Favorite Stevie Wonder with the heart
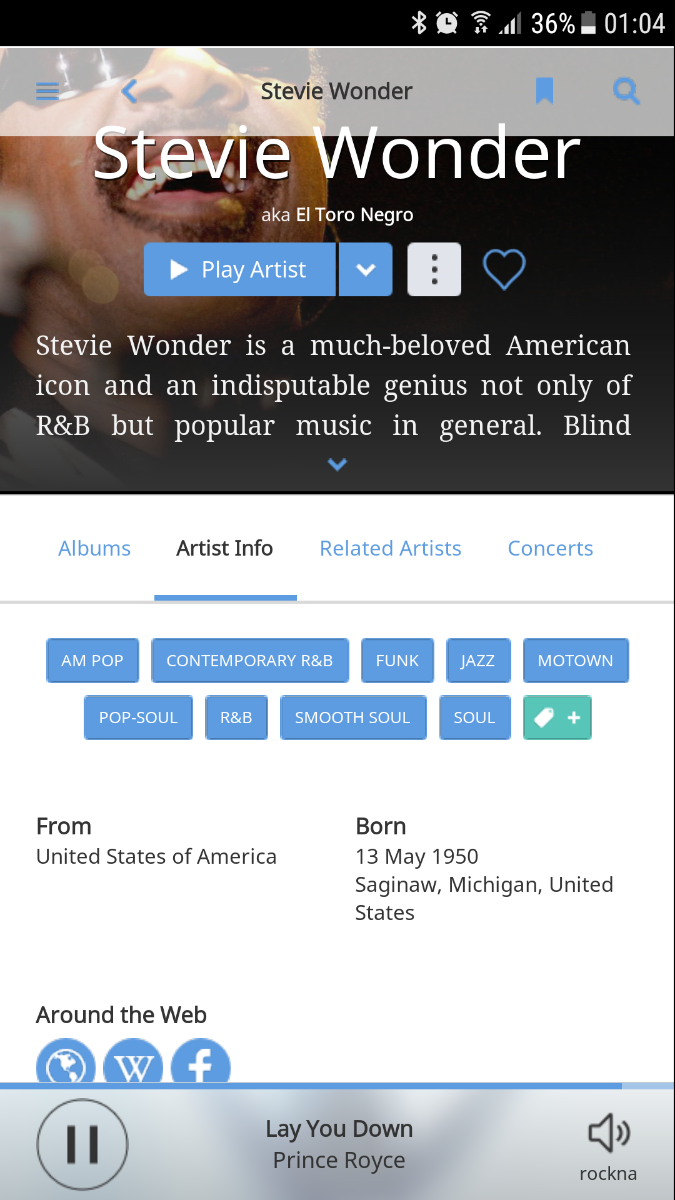The height and width of the screenshot is (1200, 675). point(504,269)
